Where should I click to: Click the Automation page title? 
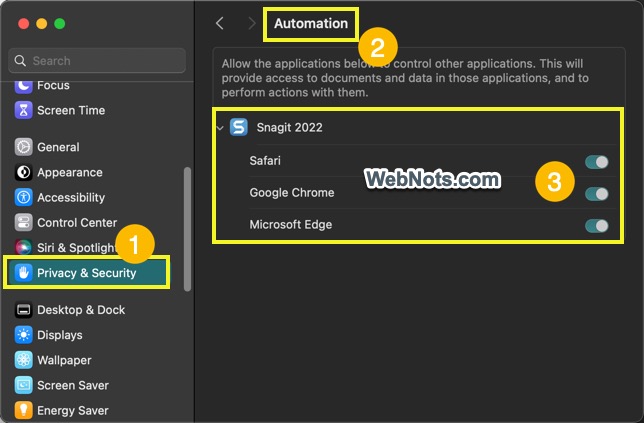coord(311,23)
